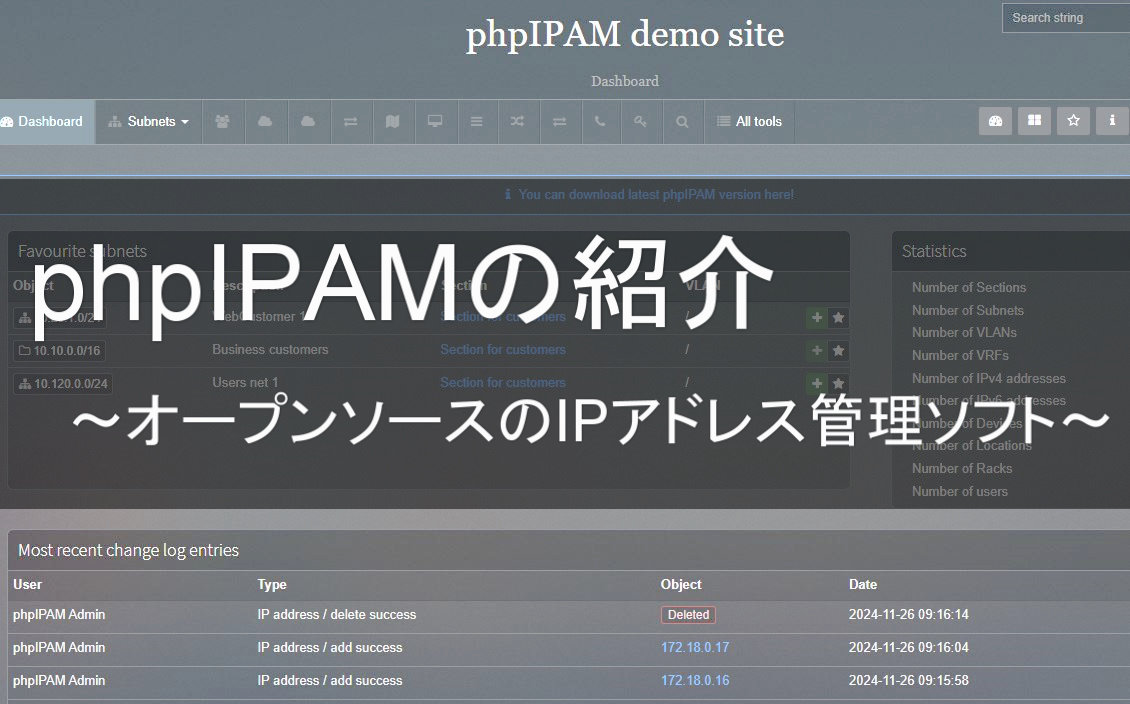The image size is (1130, 704).
Task: Expand the Subnets dropdown menu
Action: (149, 122)
